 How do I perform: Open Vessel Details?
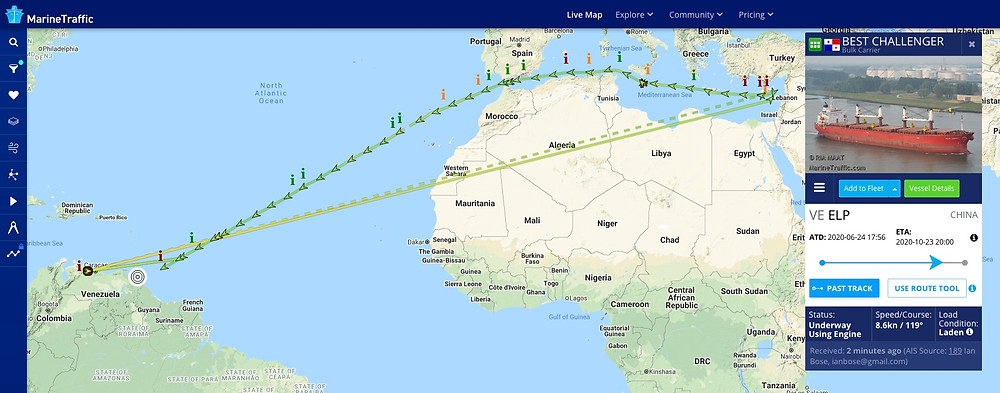point(932,188)
